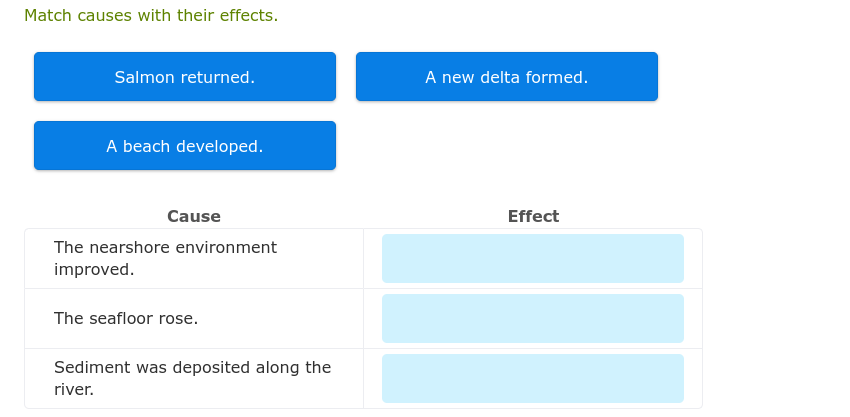Click the top light-blue answer box
Screen dimensions: 850x417
click(532, 258)
